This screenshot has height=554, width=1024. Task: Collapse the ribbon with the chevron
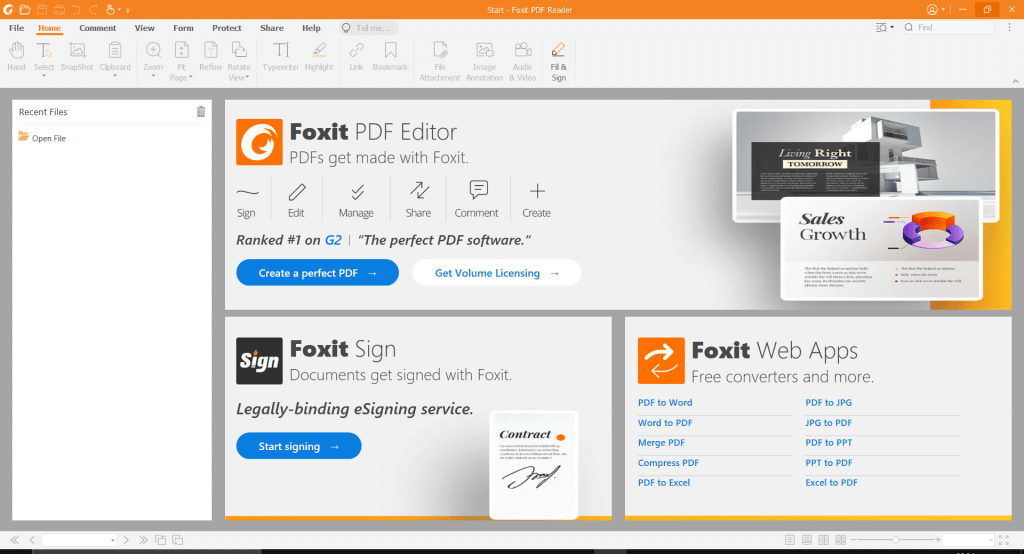pyautogui.click(x=1016, y=81)
